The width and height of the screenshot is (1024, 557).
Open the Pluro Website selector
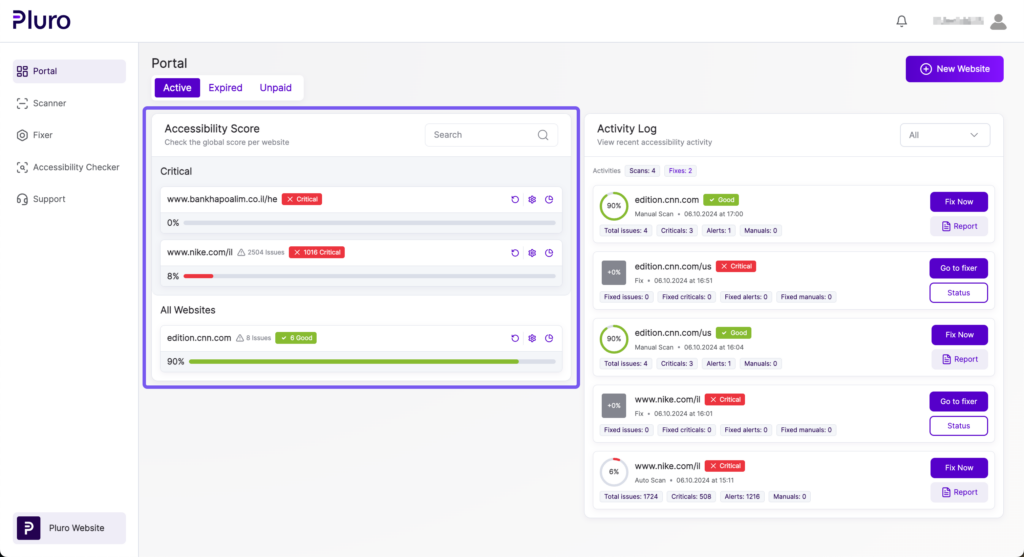pos(70,528)
